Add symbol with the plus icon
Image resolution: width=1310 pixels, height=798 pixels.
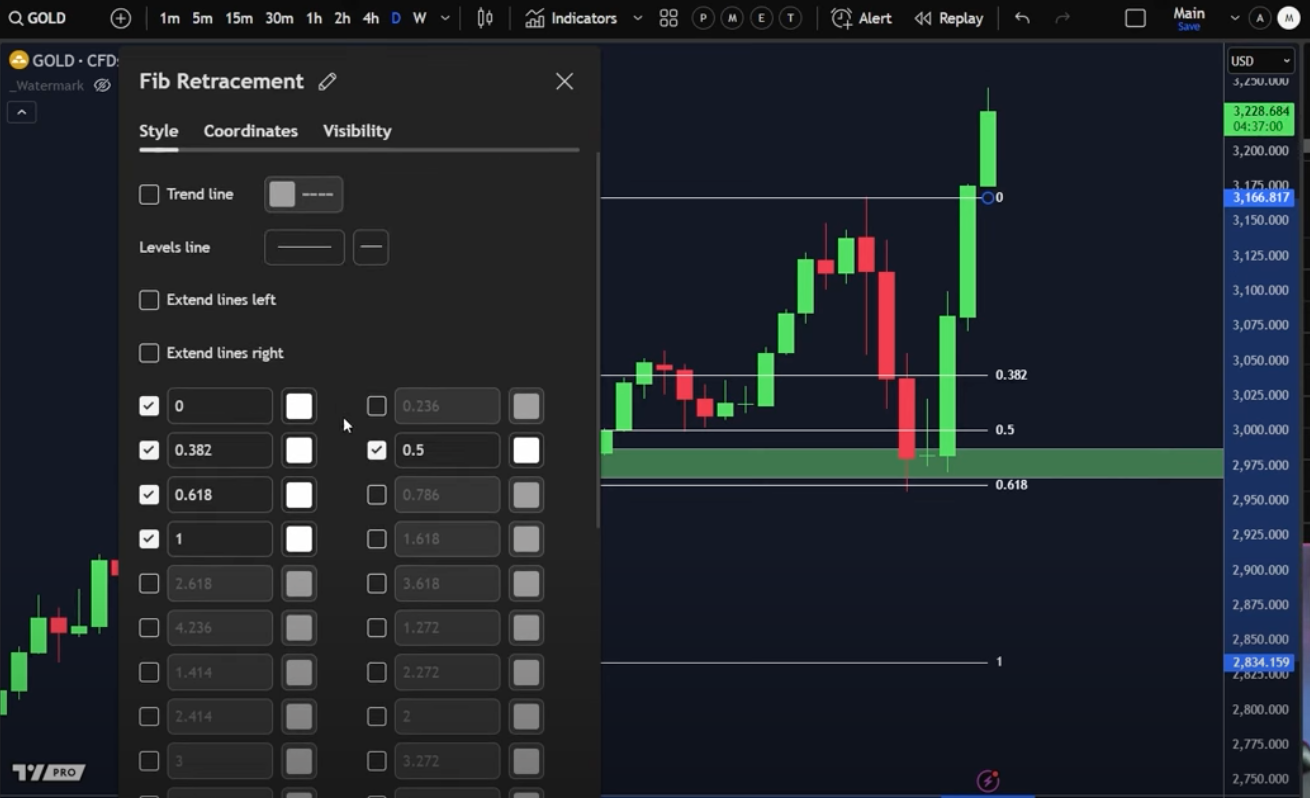[120, 17]
